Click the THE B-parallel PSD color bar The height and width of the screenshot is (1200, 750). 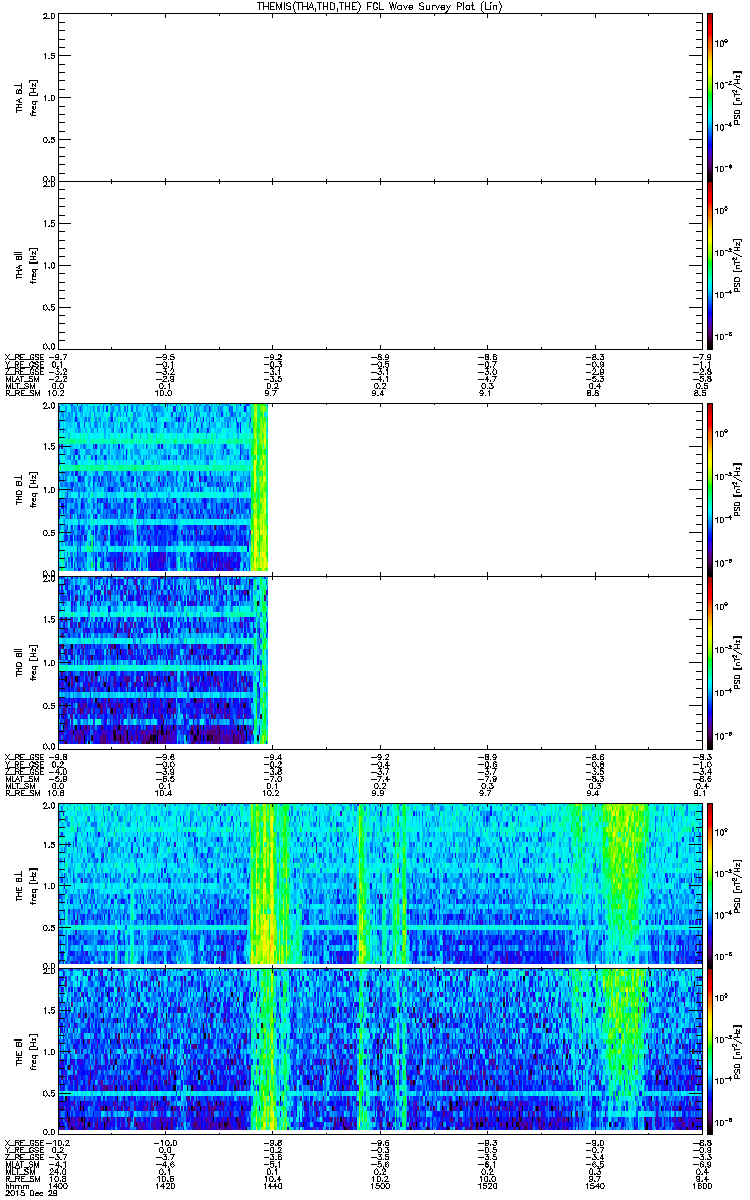709,1050
